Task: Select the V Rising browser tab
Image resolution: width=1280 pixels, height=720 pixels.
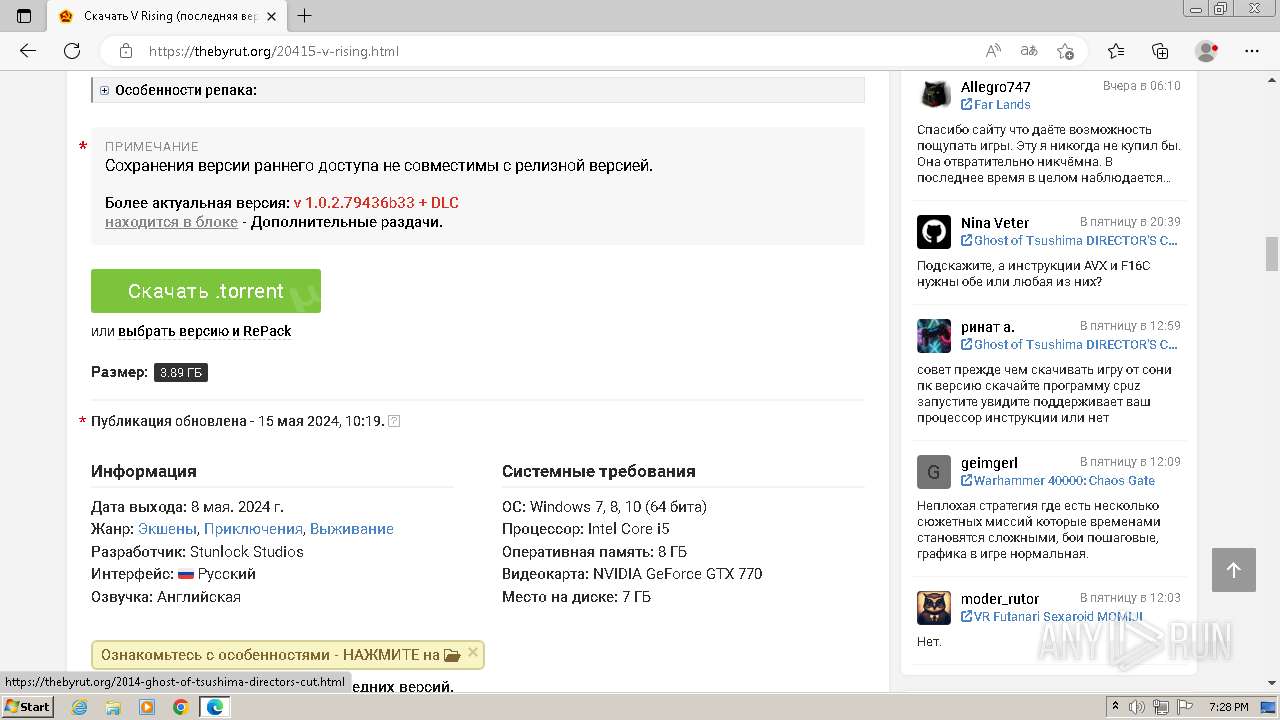Action: 168,16
